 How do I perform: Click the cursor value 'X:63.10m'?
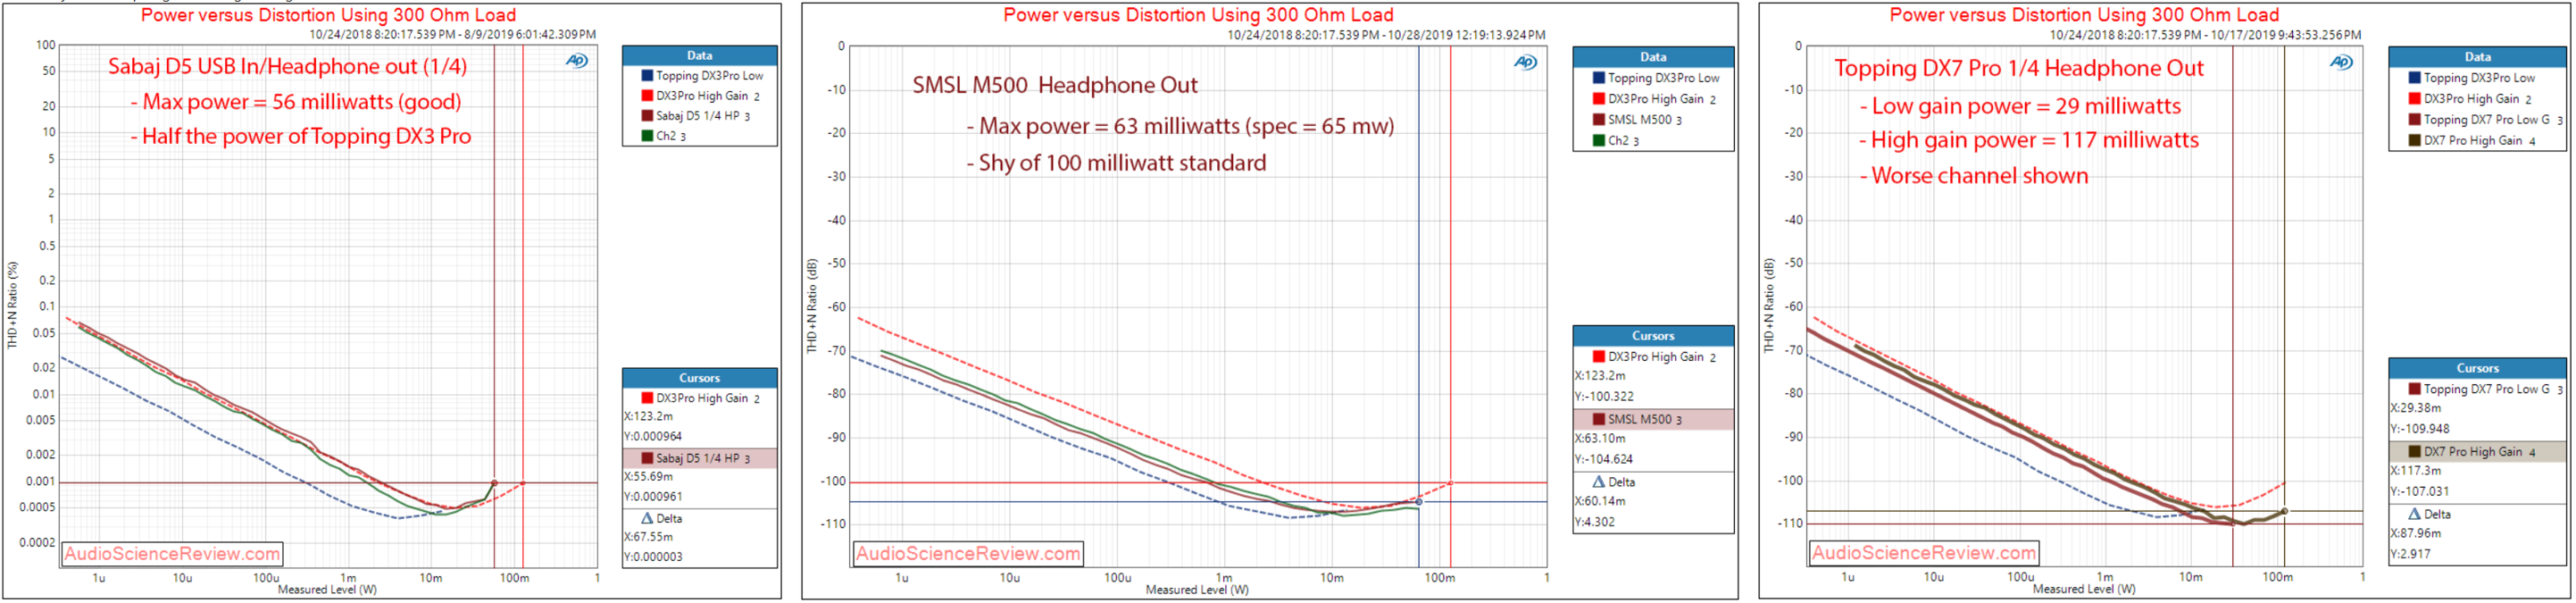tap(1600, 438)
